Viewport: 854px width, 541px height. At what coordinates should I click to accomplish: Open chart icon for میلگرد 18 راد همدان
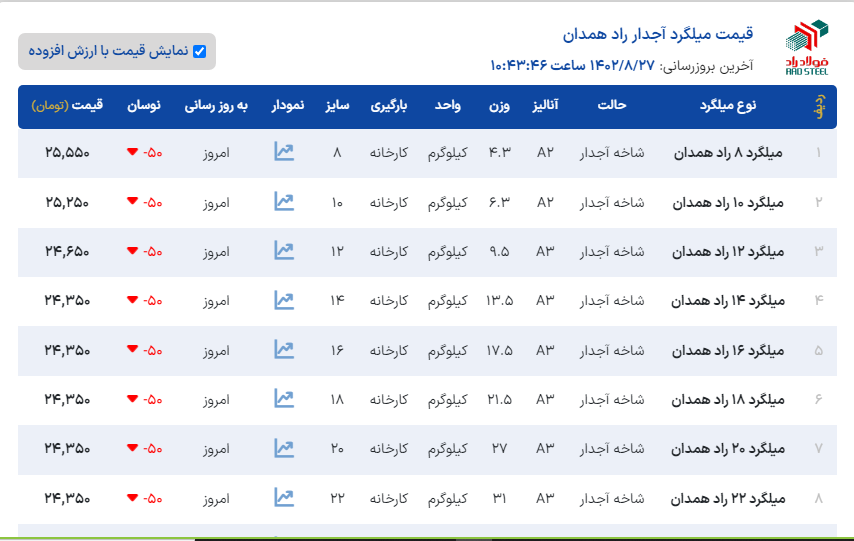[284, 399]
